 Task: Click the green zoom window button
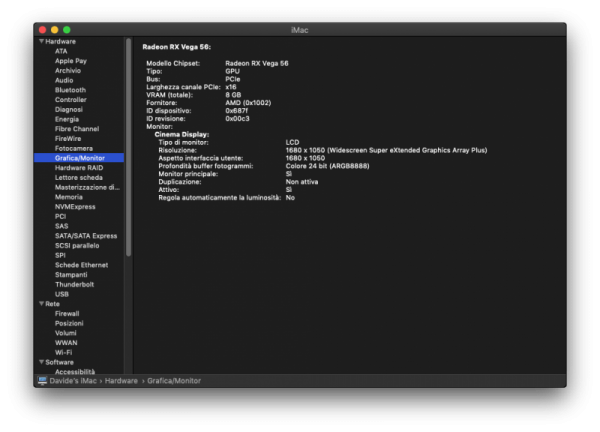(68, 30)
